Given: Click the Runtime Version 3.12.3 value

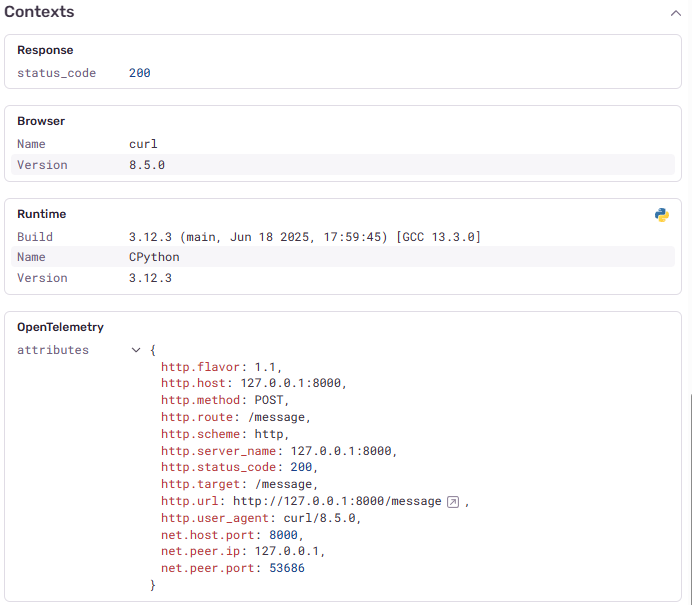Looking at the screenshot, I should pos(150,278).
